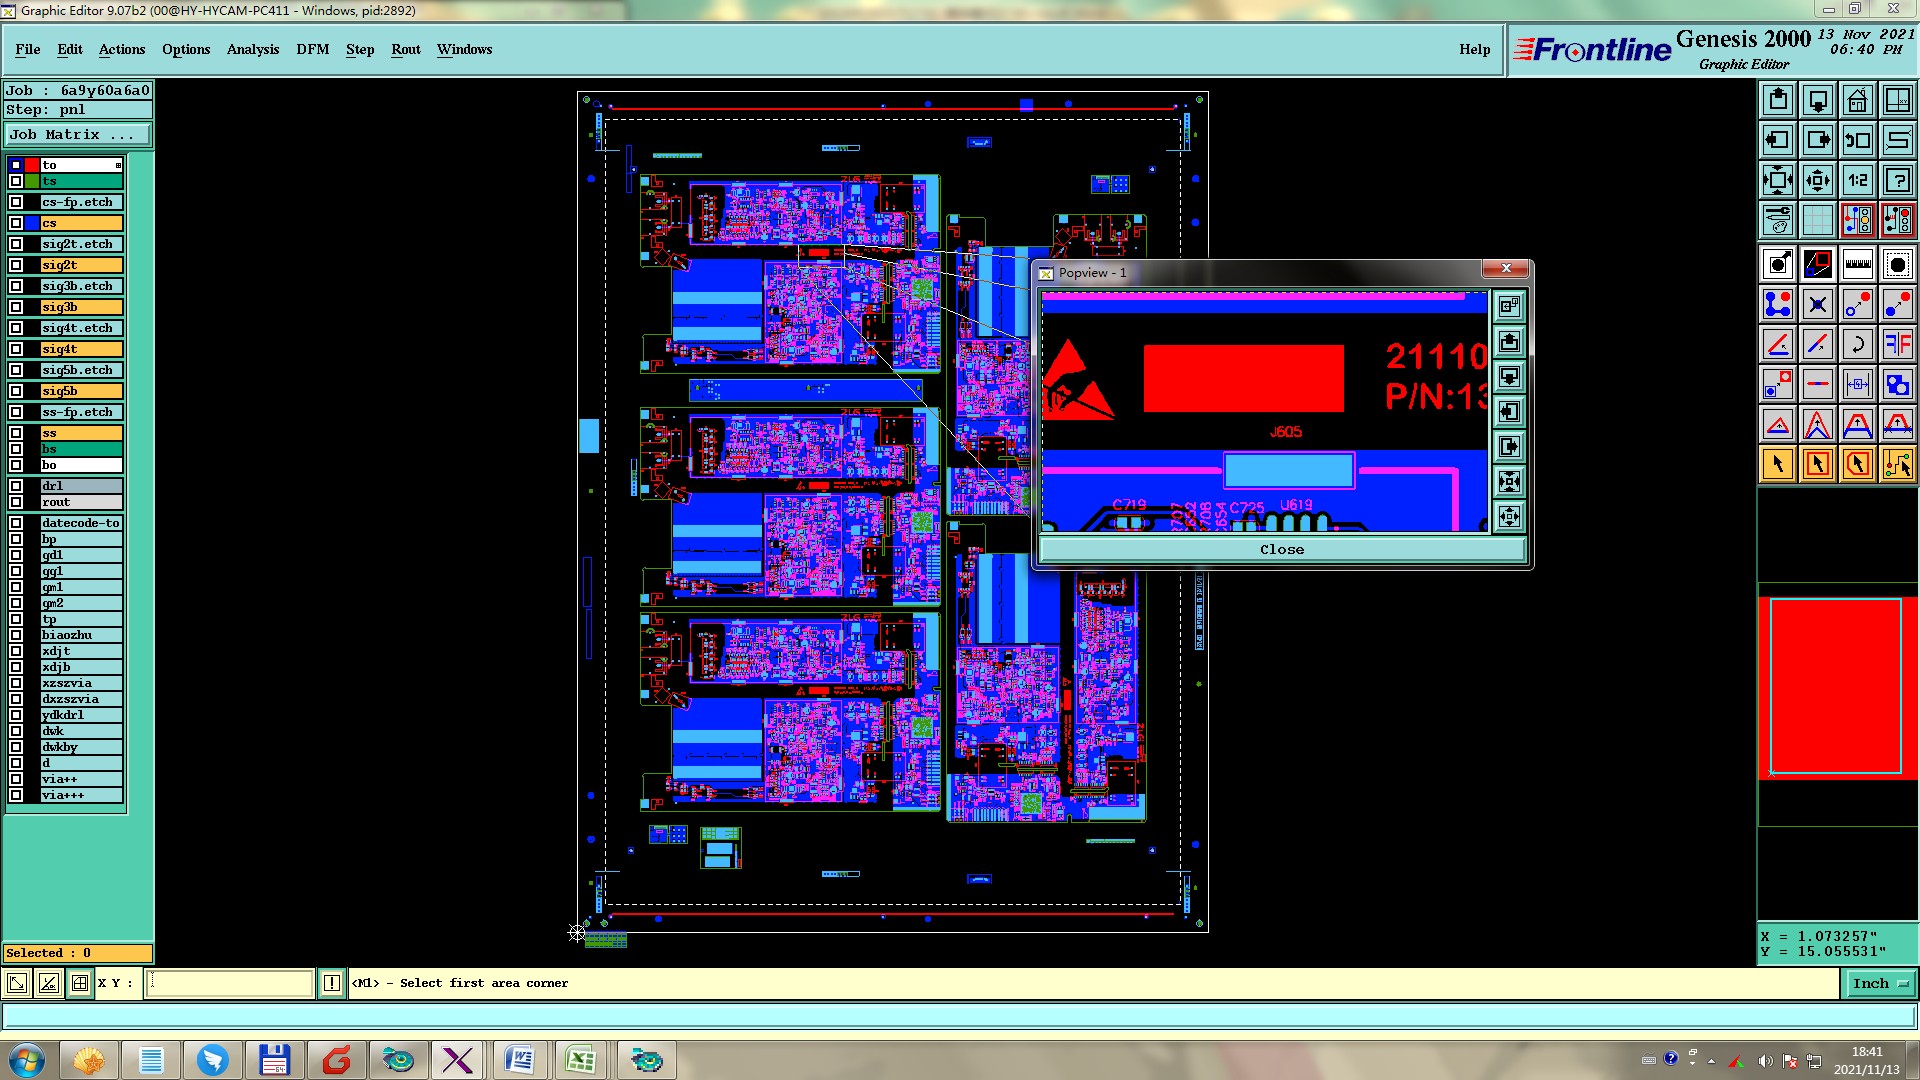
Task: Click the red overview navigation thumbnail
Action: pyautogui.click(x=1836, y=686)
